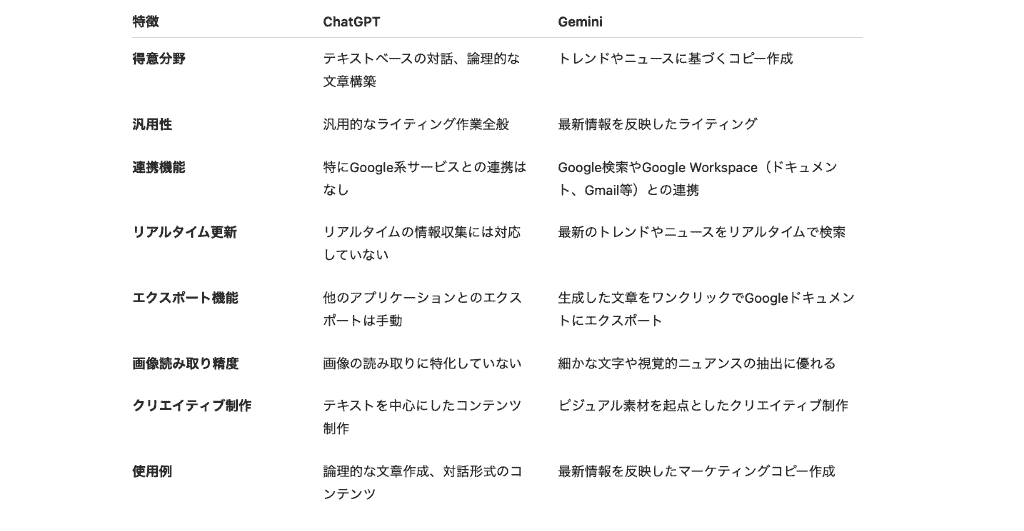The width and height of the screenshot is (1024, 531).
Task: Click Gemini cell about ビジュアル素材 creative
Action: (703, 406)
